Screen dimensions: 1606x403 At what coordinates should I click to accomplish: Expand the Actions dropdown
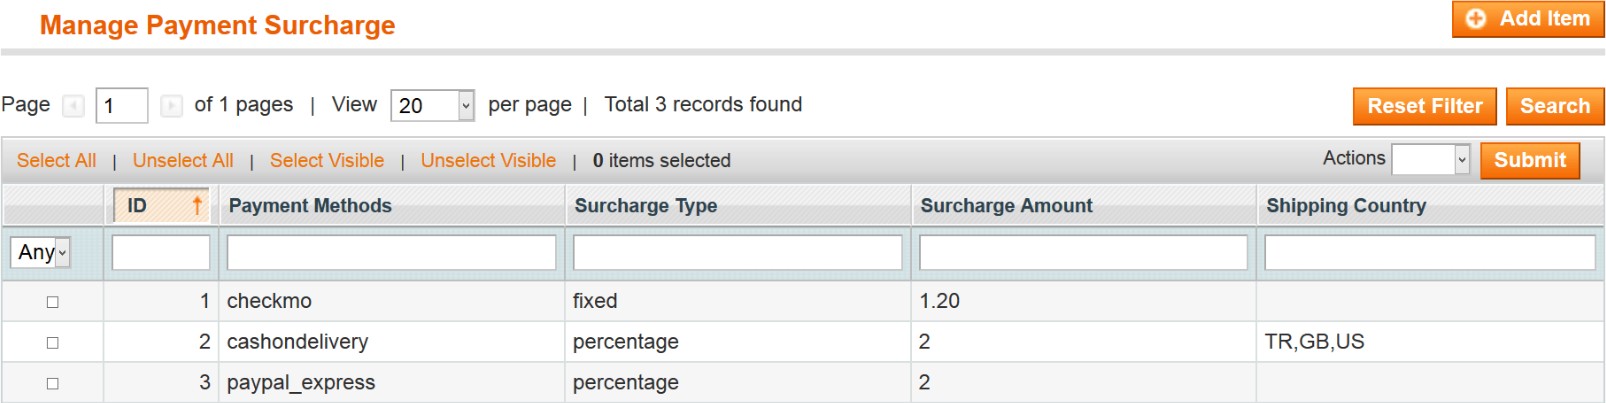[x=1430, y=160]
